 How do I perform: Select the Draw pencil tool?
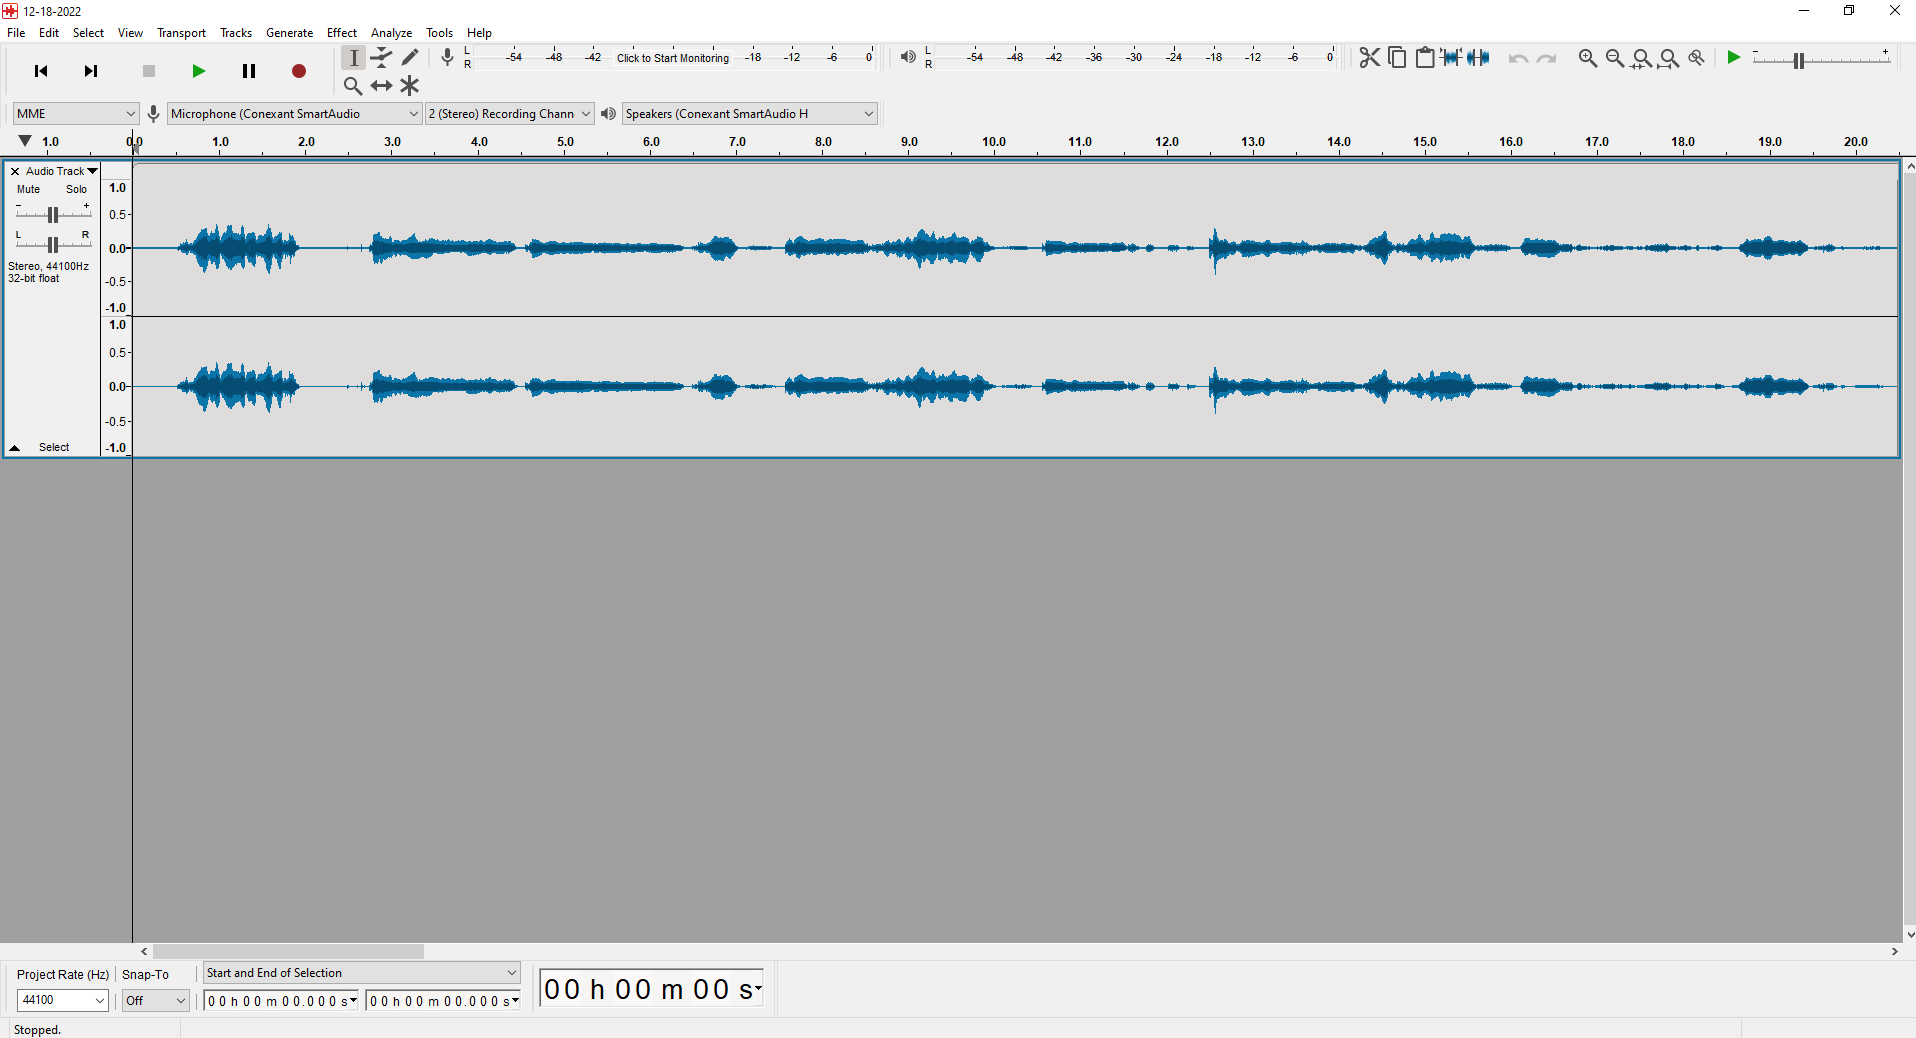click(x=410, y=58)
